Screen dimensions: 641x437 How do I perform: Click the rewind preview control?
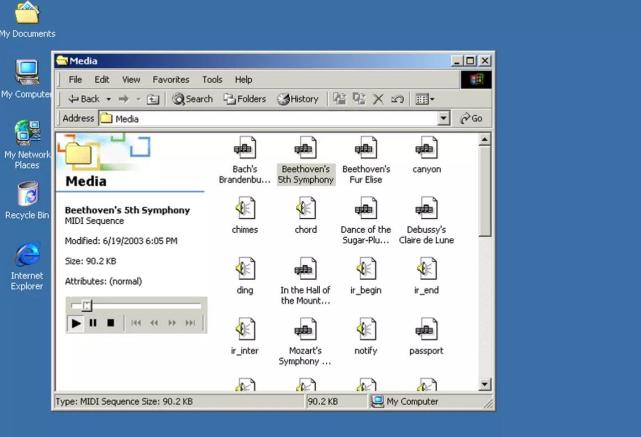[x=154, y=323]
